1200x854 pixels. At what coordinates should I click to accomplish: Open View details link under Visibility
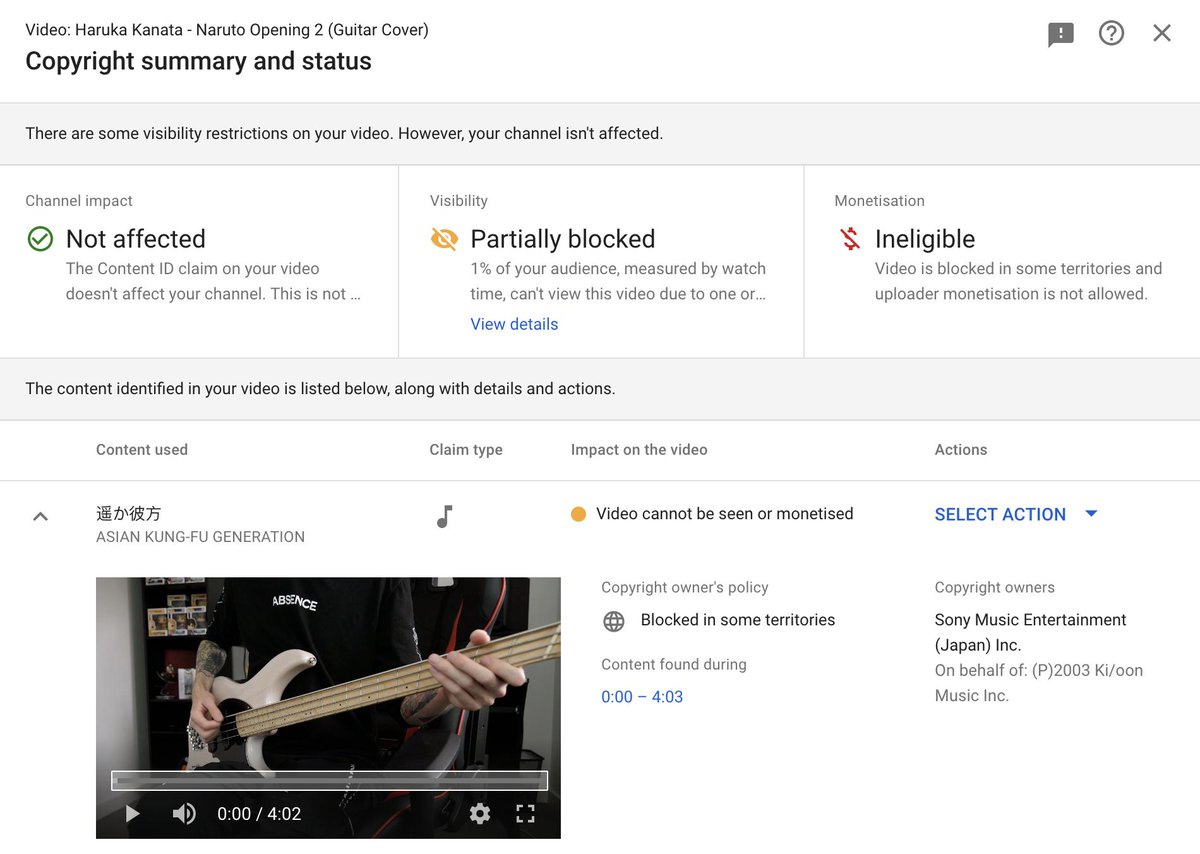514,324
